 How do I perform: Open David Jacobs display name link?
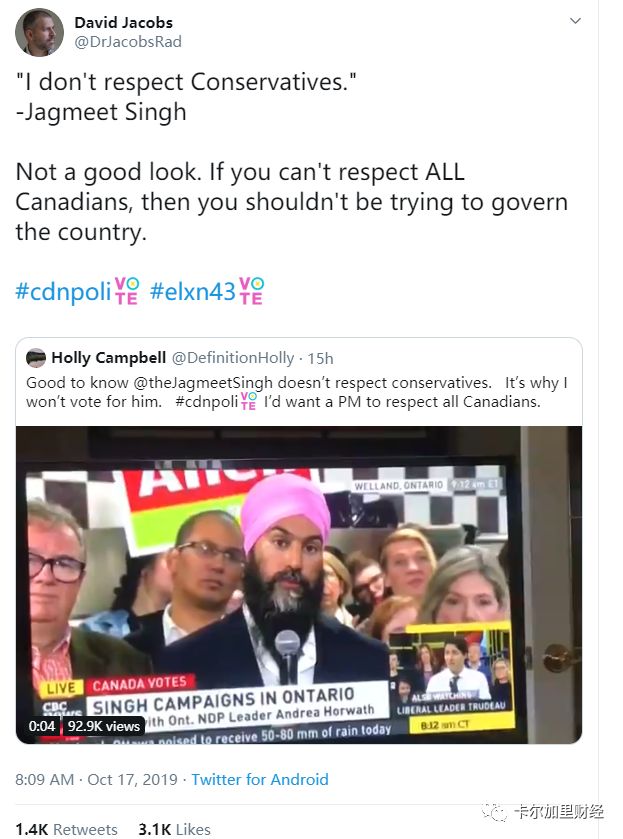(x=123, y=22)
